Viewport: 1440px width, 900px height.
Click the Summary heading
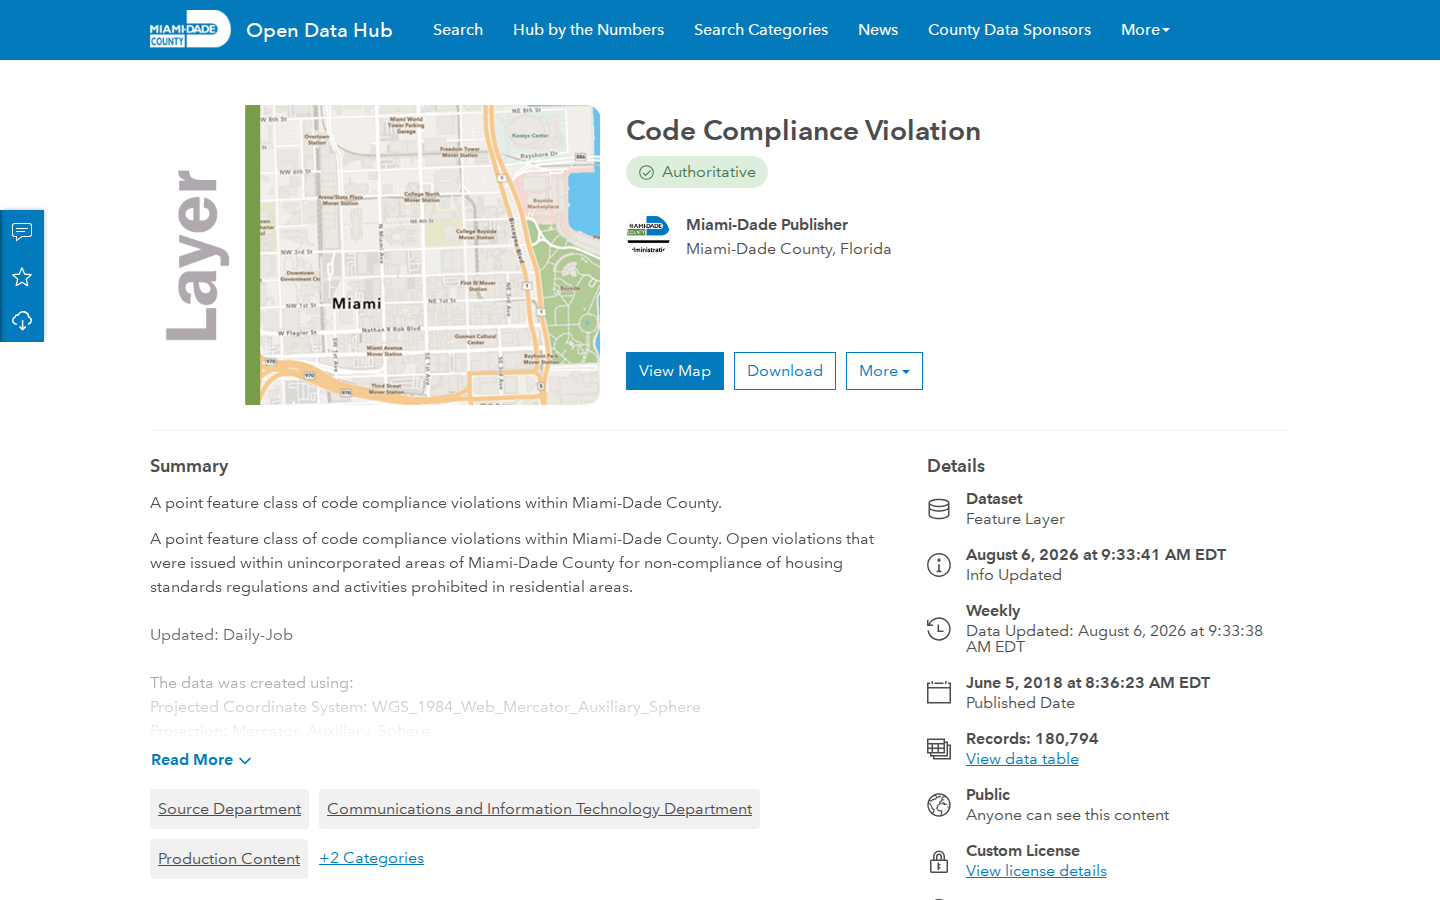click(189, 466)
